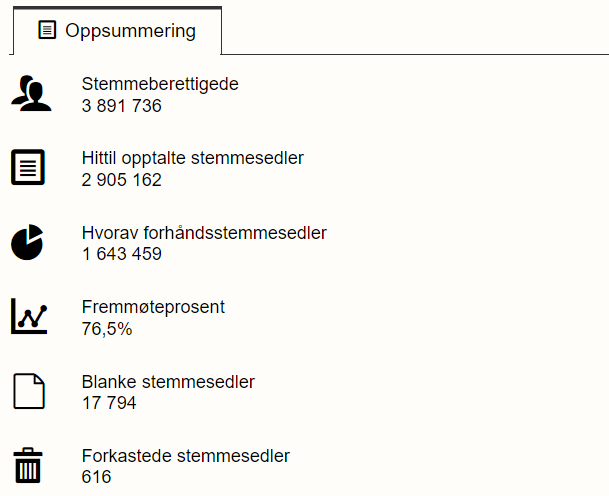Click the trash can icon for Forkastede stemmesedler

click(x=28, y=466)
